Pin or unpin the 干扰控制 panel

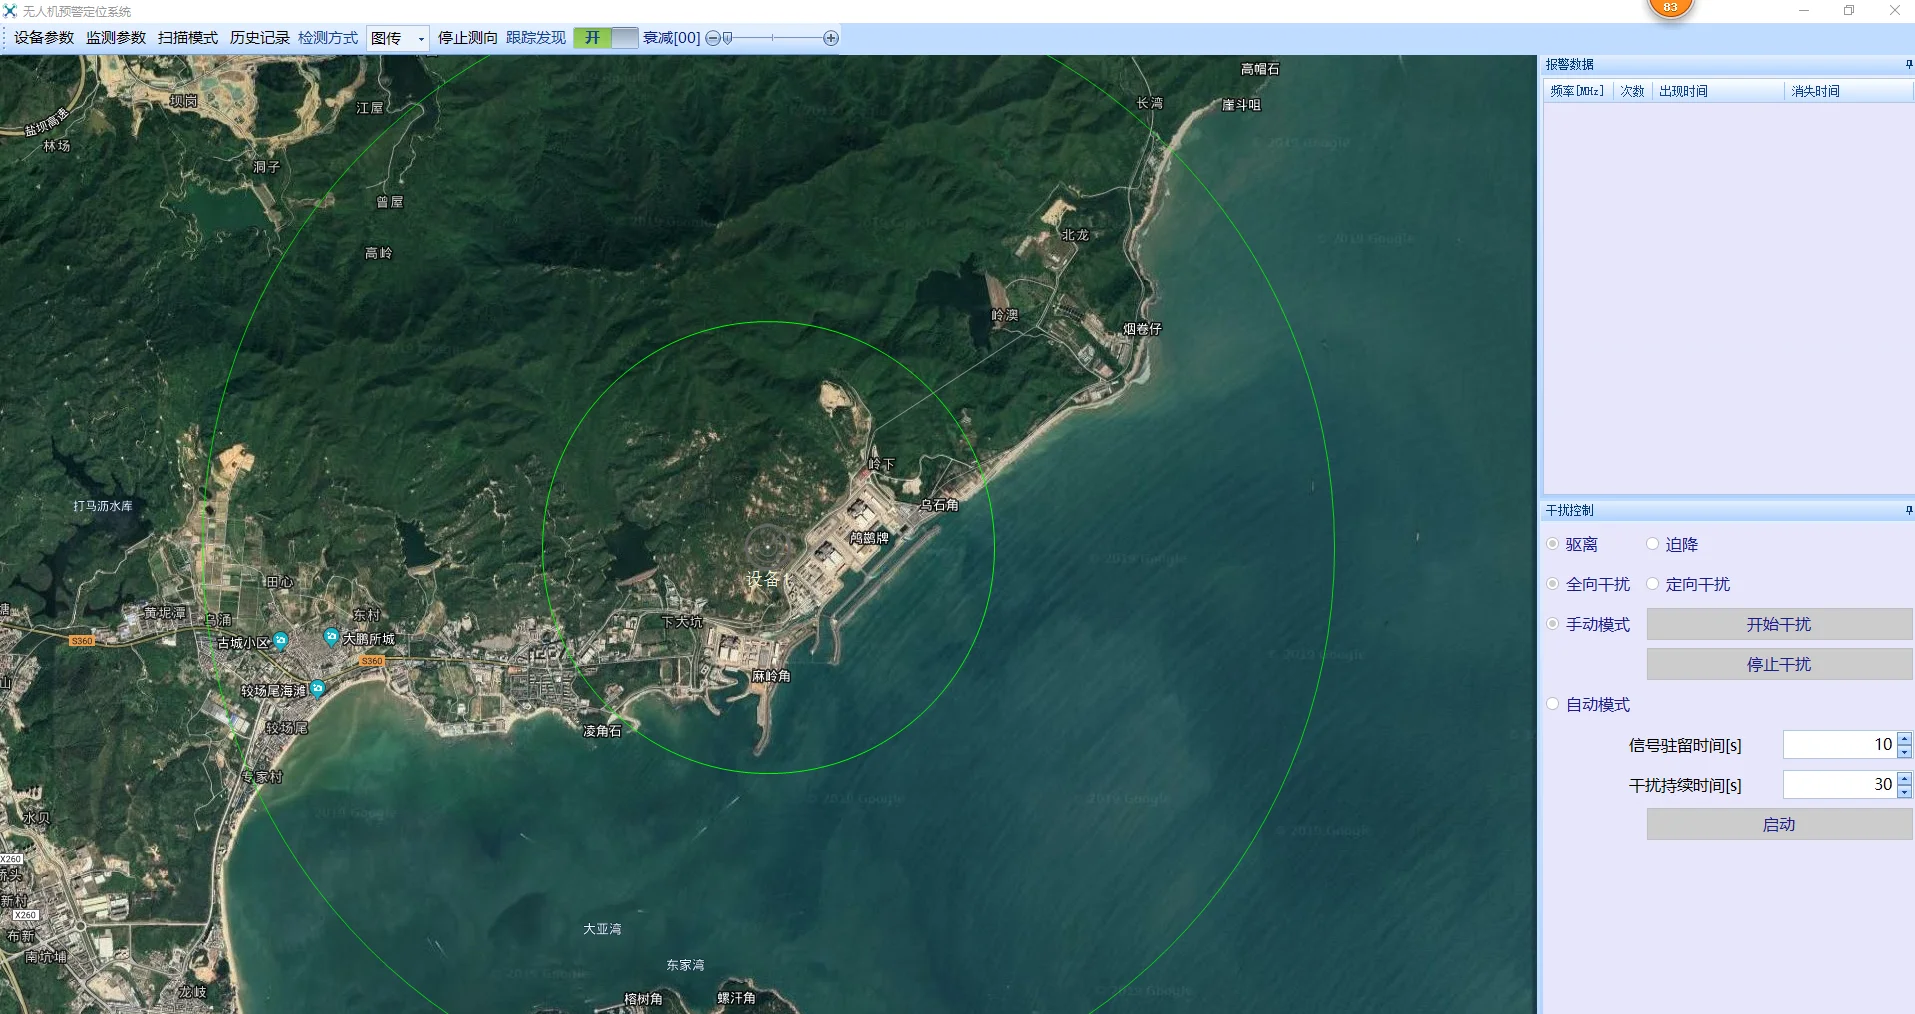(1908, 510)
